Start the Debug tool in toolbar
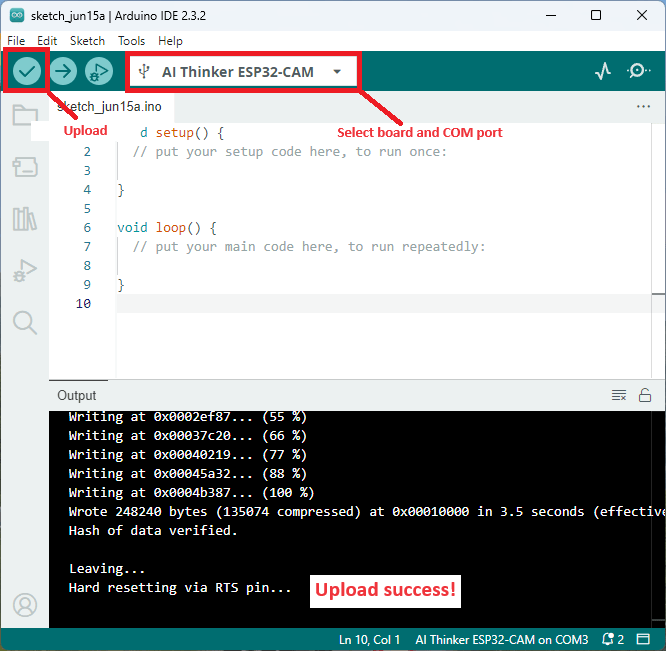Screen dimensions: 666x651 [99, 71]
